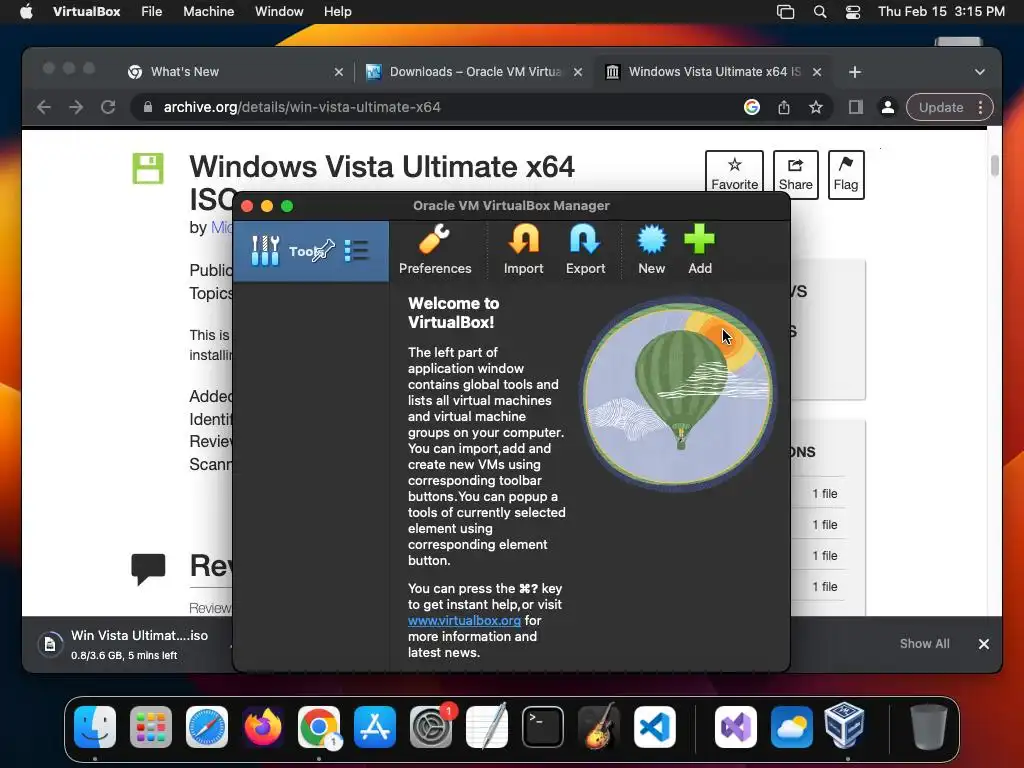Open the Tools list menu icon
Image resolution: width=1024 pixels, height=768 pixels.
[357, 251]
